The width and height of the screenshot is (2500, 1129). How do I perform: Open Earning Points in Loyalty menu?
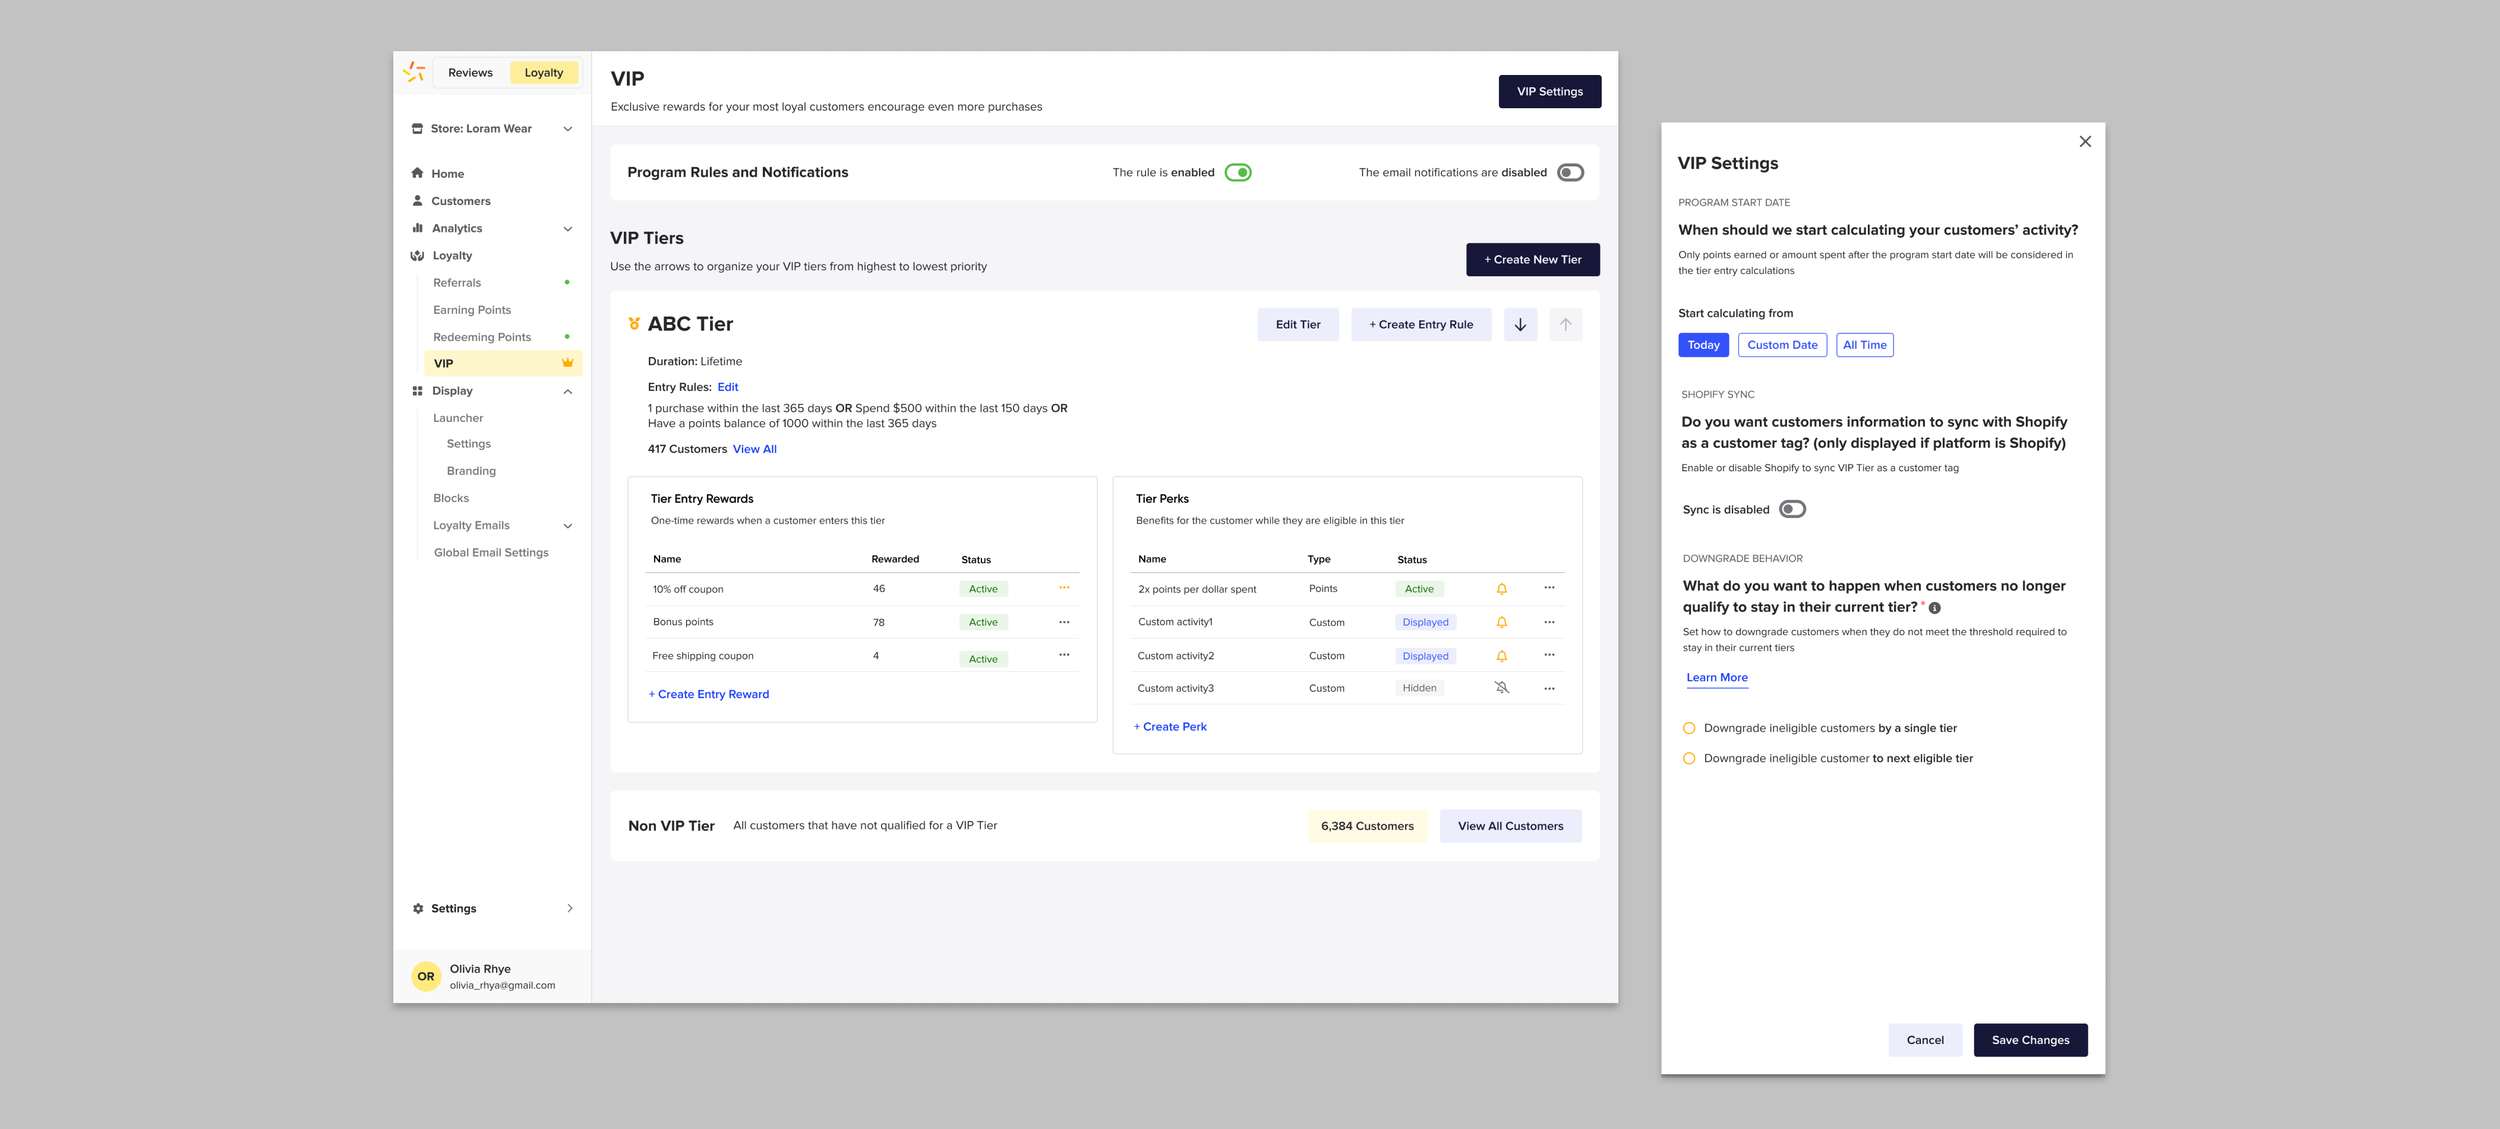coord(472,310)
